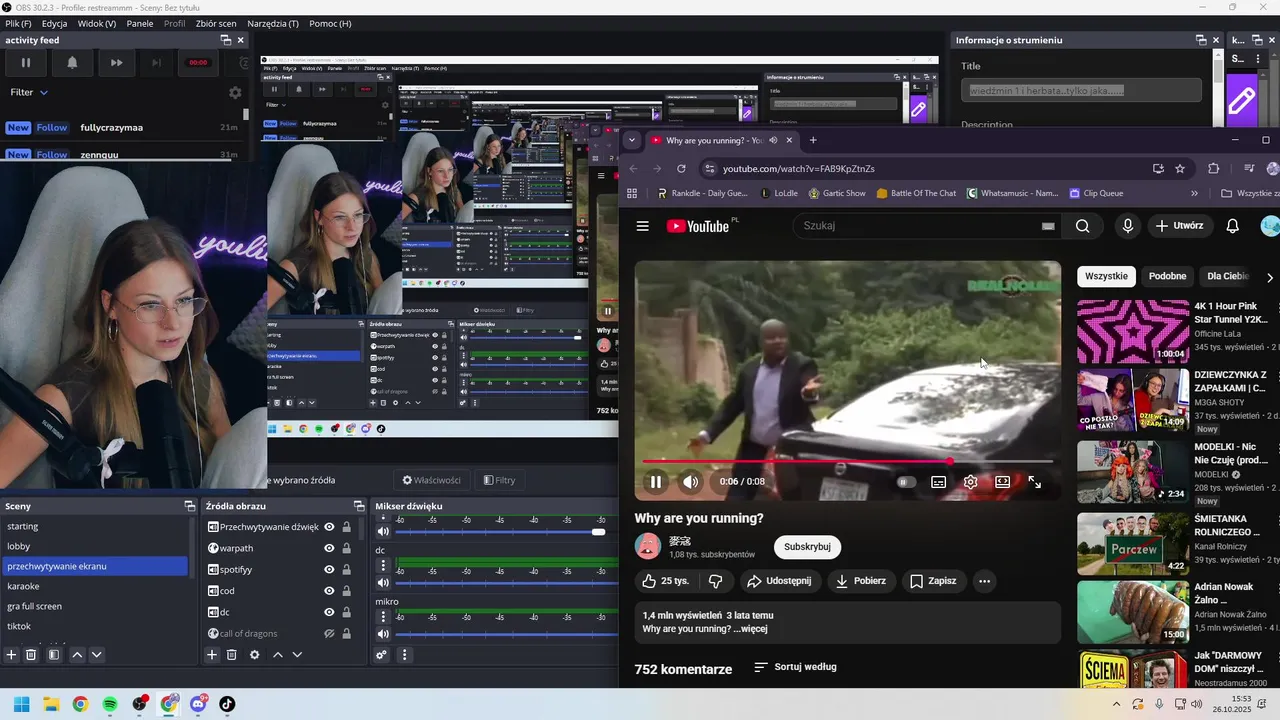This screenshot has height=720, width=1280.
Task: Hide the spotifyy source
Action: coord(329,569)
